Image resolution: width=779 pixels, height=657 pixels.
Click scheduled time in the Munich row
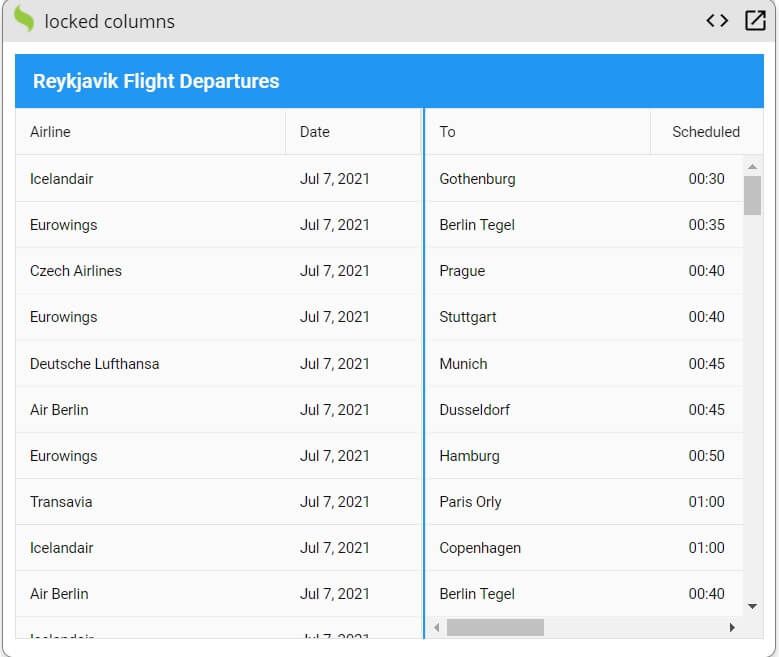coord(706,364)
